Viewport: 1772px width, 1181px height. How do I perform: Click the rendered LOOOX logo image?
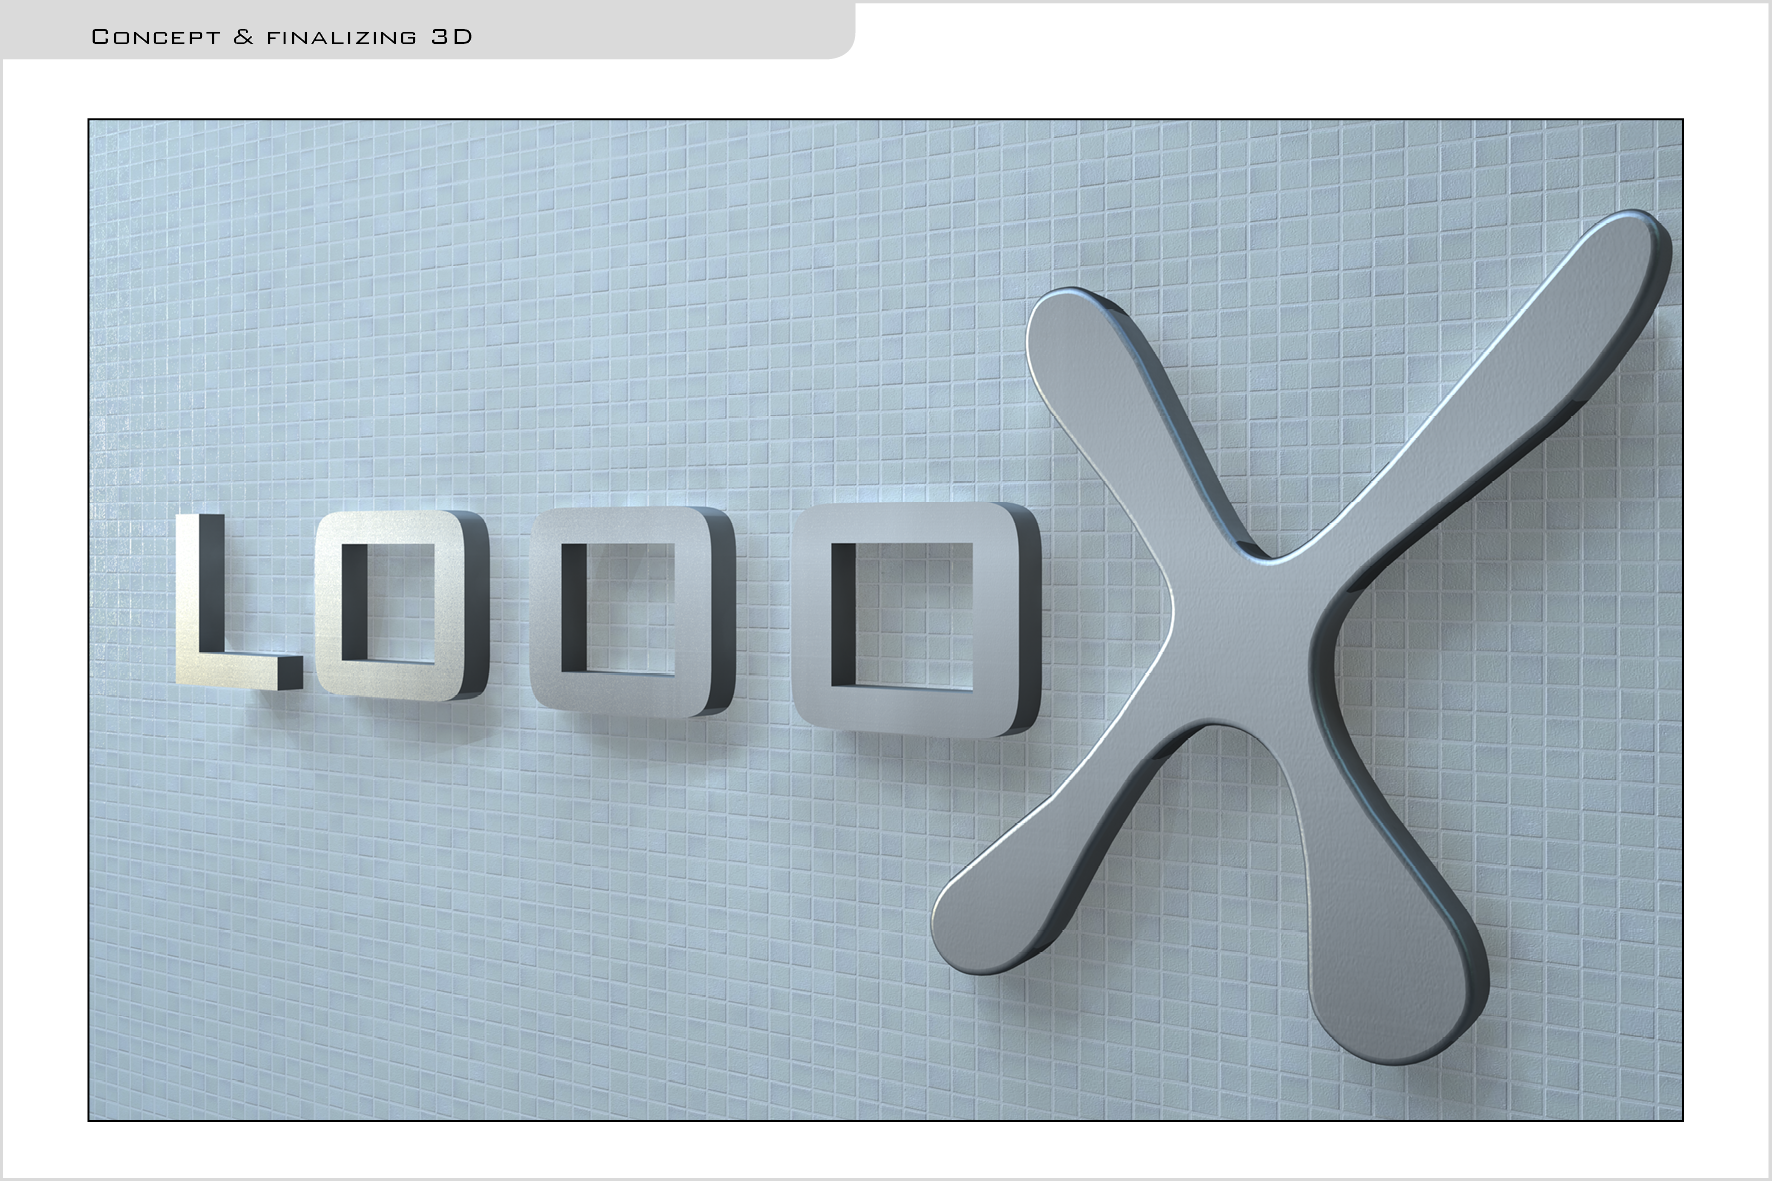885,620
